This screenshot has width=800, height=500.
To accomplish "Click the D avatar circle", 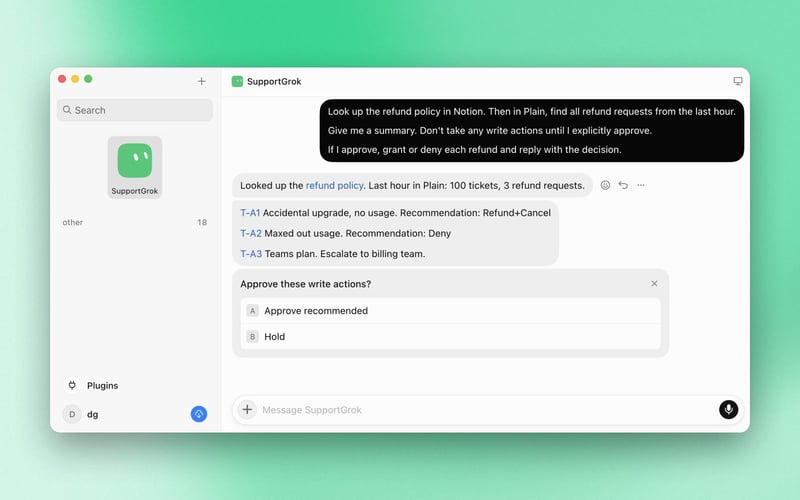I will point(72,414).
